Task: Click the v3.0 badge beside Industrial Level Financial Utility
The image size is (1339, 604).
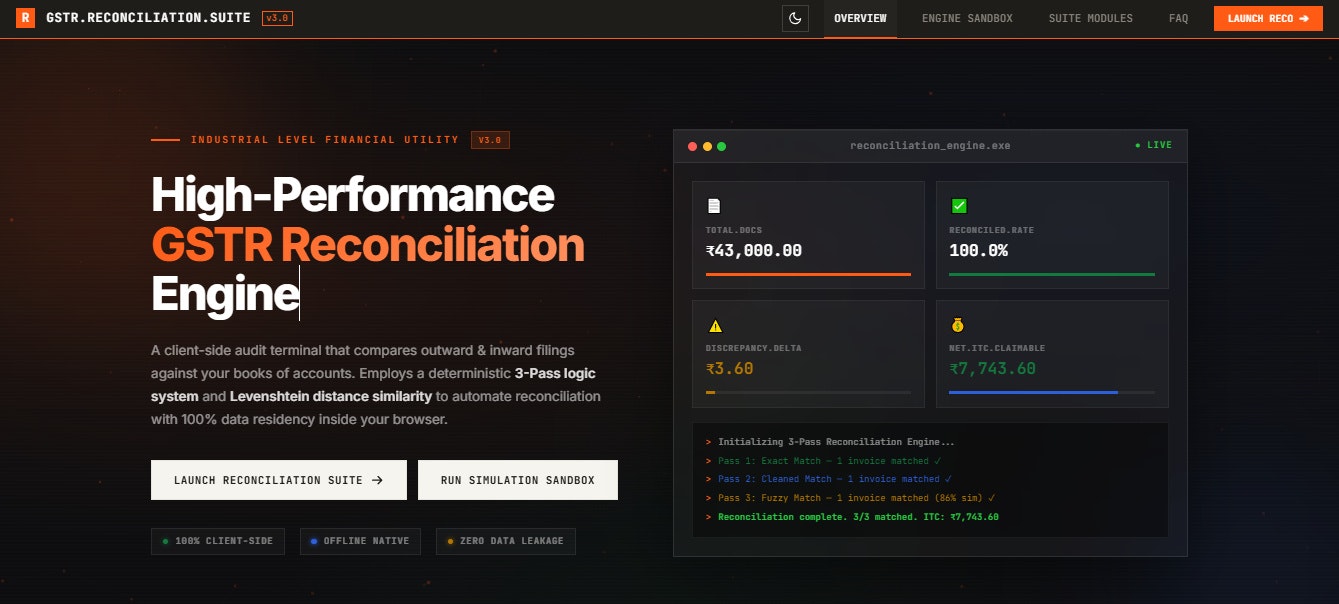Action: 490,140
